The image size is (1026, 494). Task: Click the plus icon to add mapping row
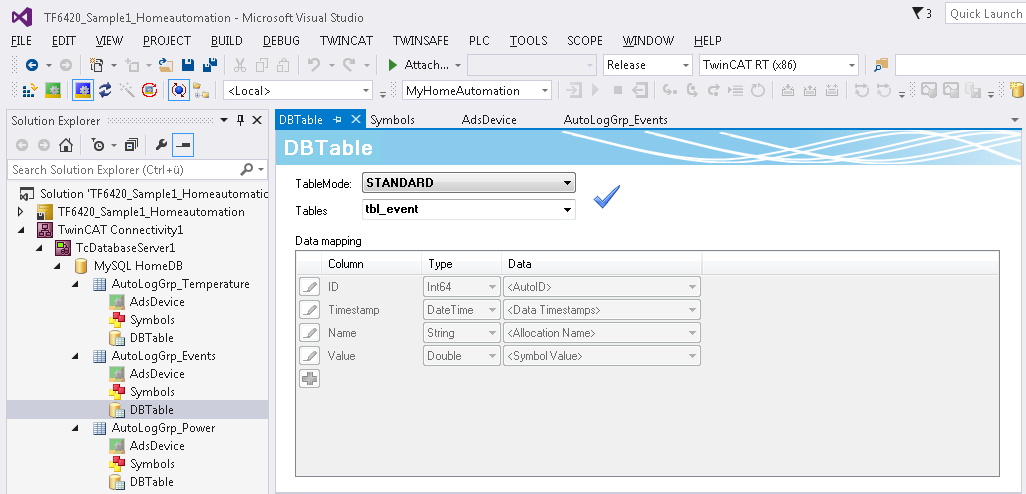309,378
